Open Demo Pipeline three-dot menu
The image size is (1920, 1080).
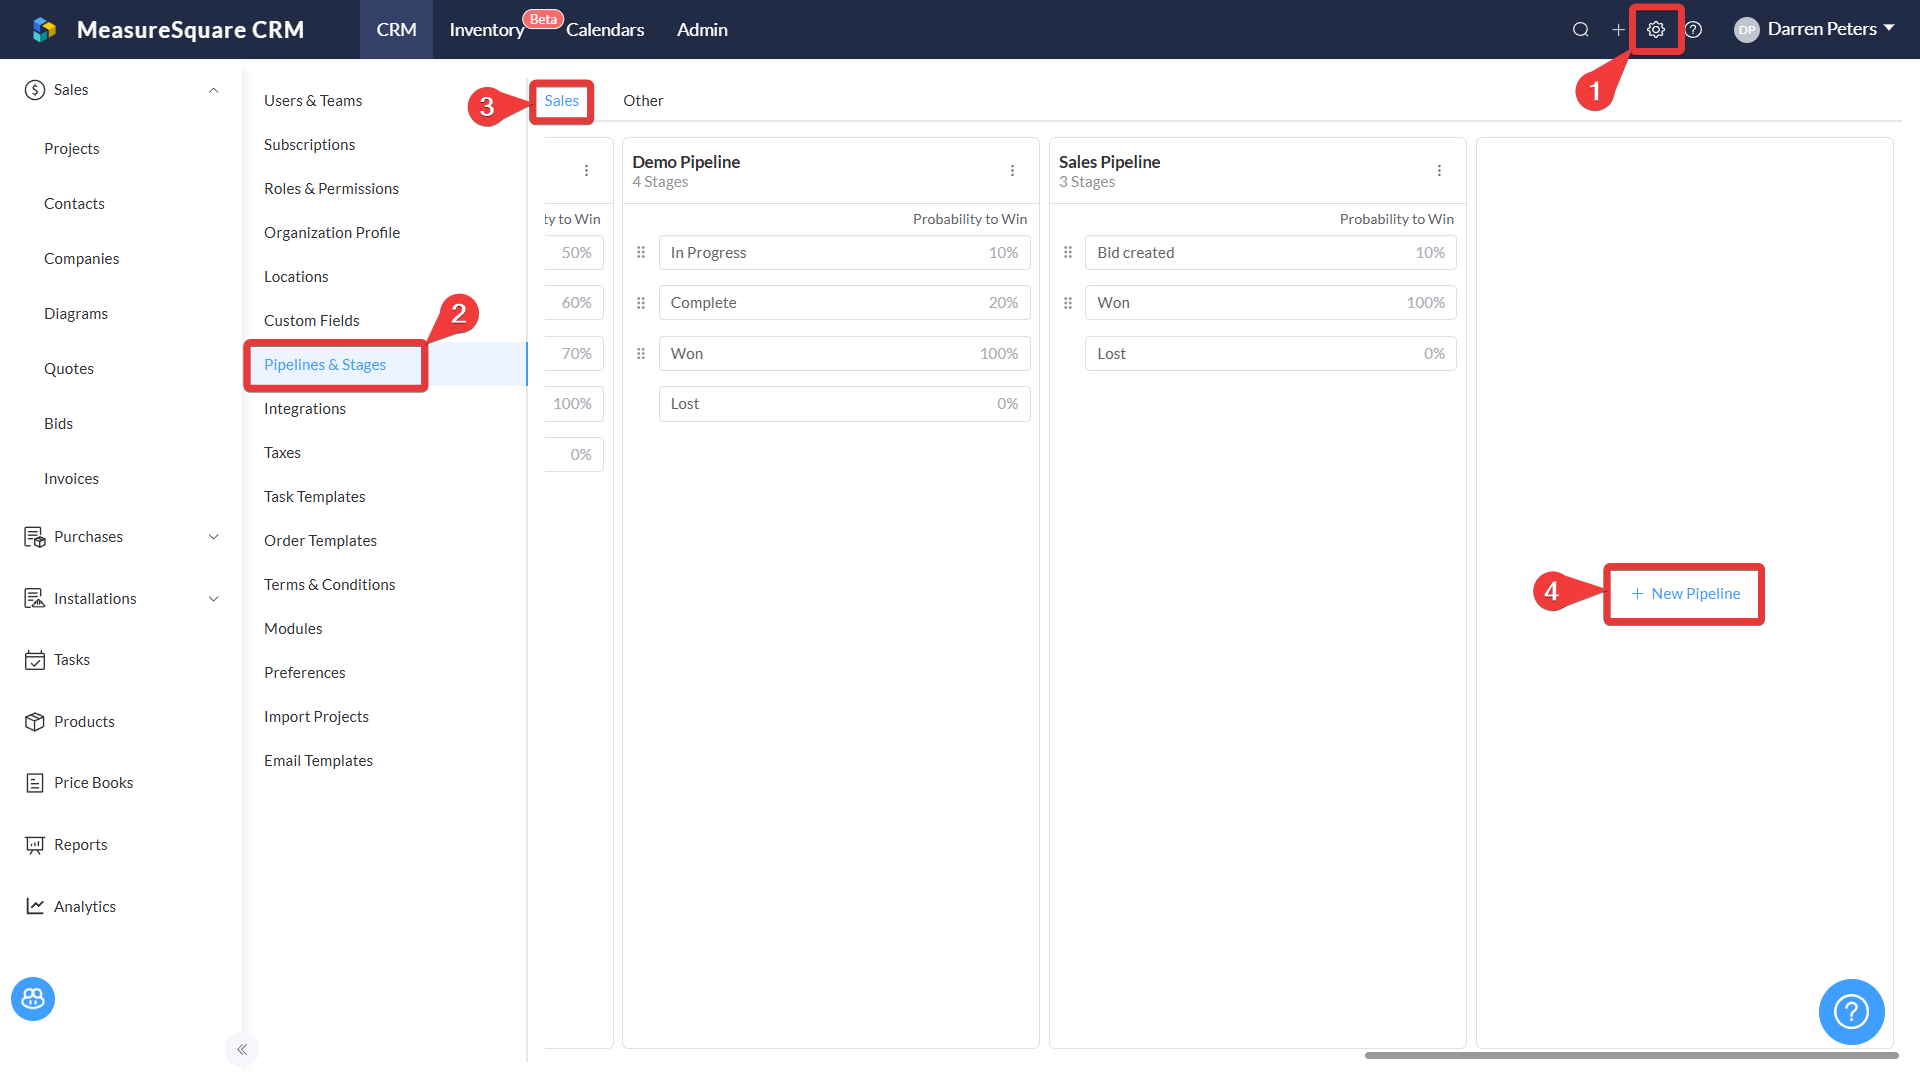[x=1012, y=171]
